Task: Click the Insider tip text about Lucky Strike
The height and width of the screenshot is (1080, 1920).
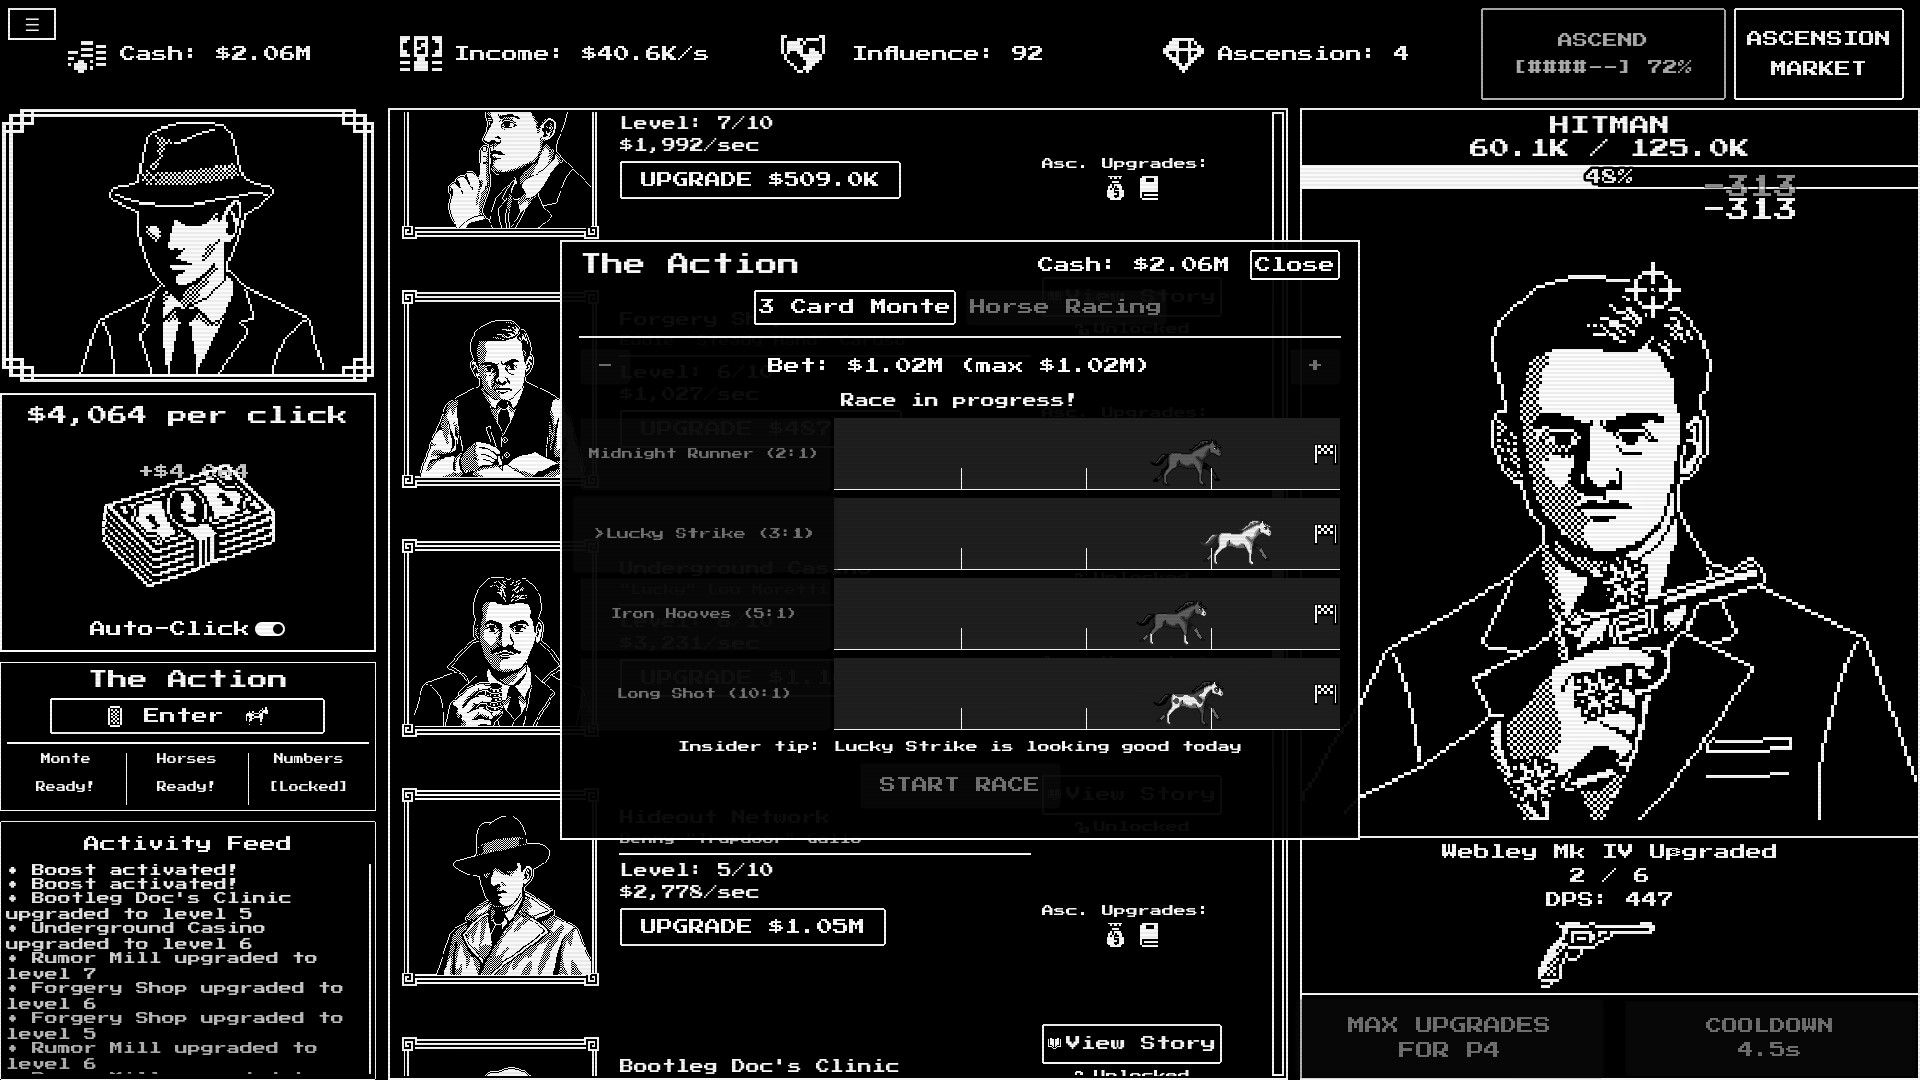Action: 959,747
